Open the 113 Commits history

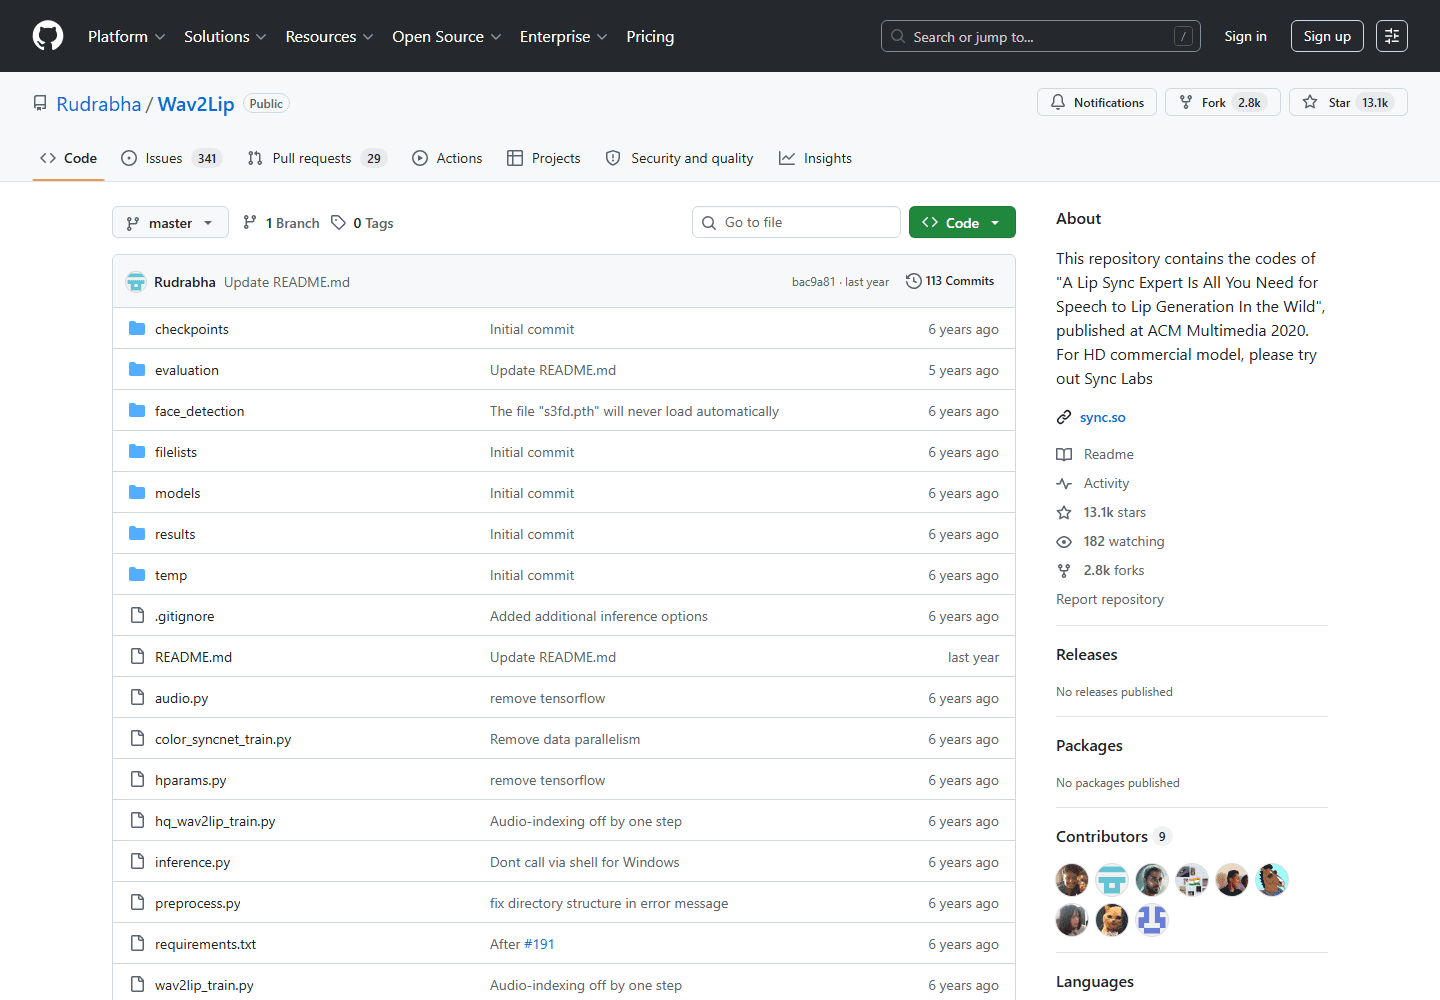tap(950, 281)
